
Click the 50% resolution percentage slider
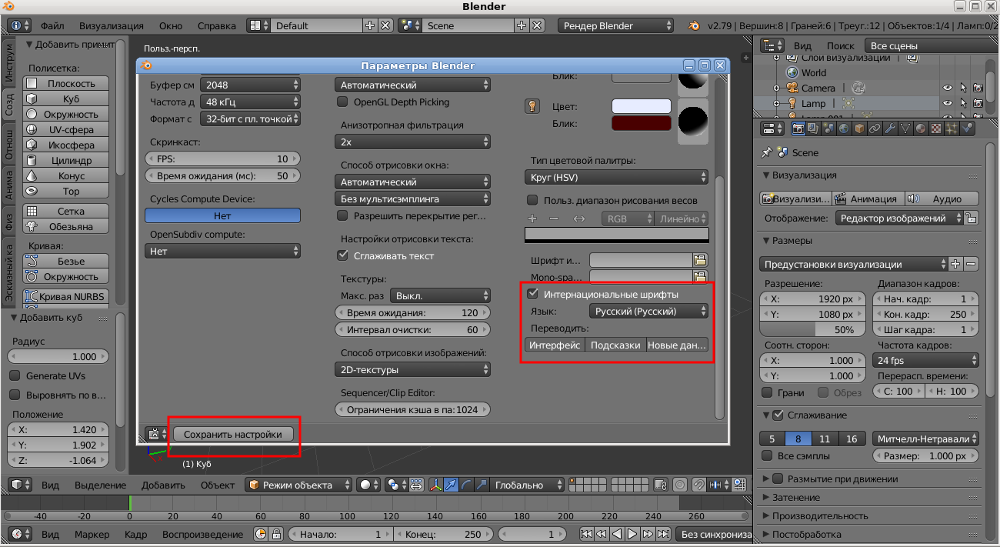click(x=812, y=330)
